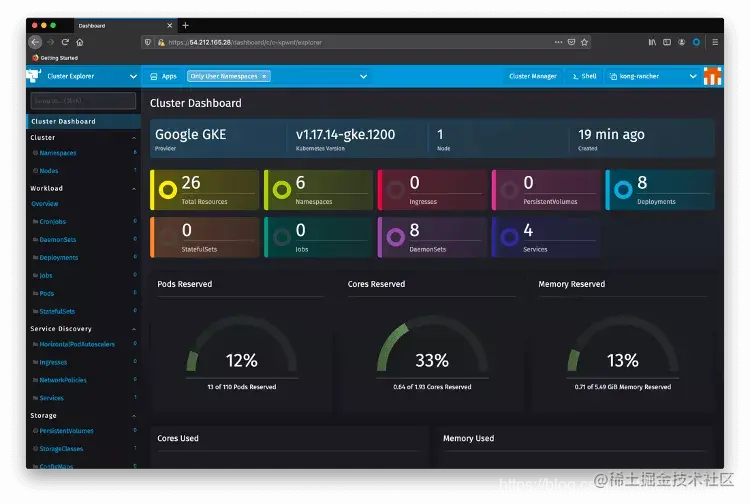The width and height of the screenshot is (750, 504).
Task: Open a new browser tab with plus
Action: tap(186, 25)
